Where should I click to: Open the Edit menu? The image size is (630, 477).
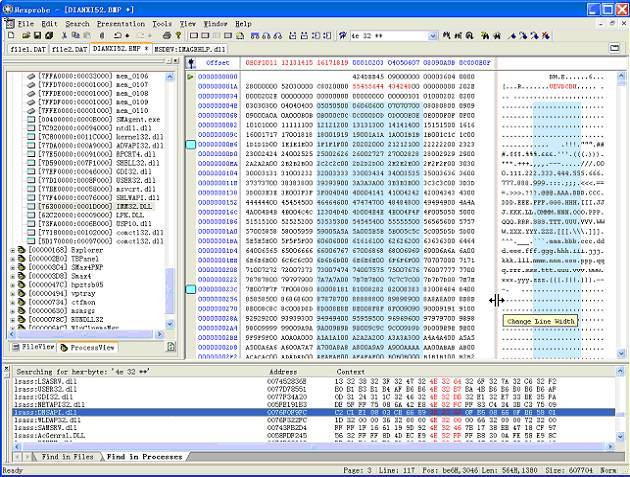click(49, 24)
